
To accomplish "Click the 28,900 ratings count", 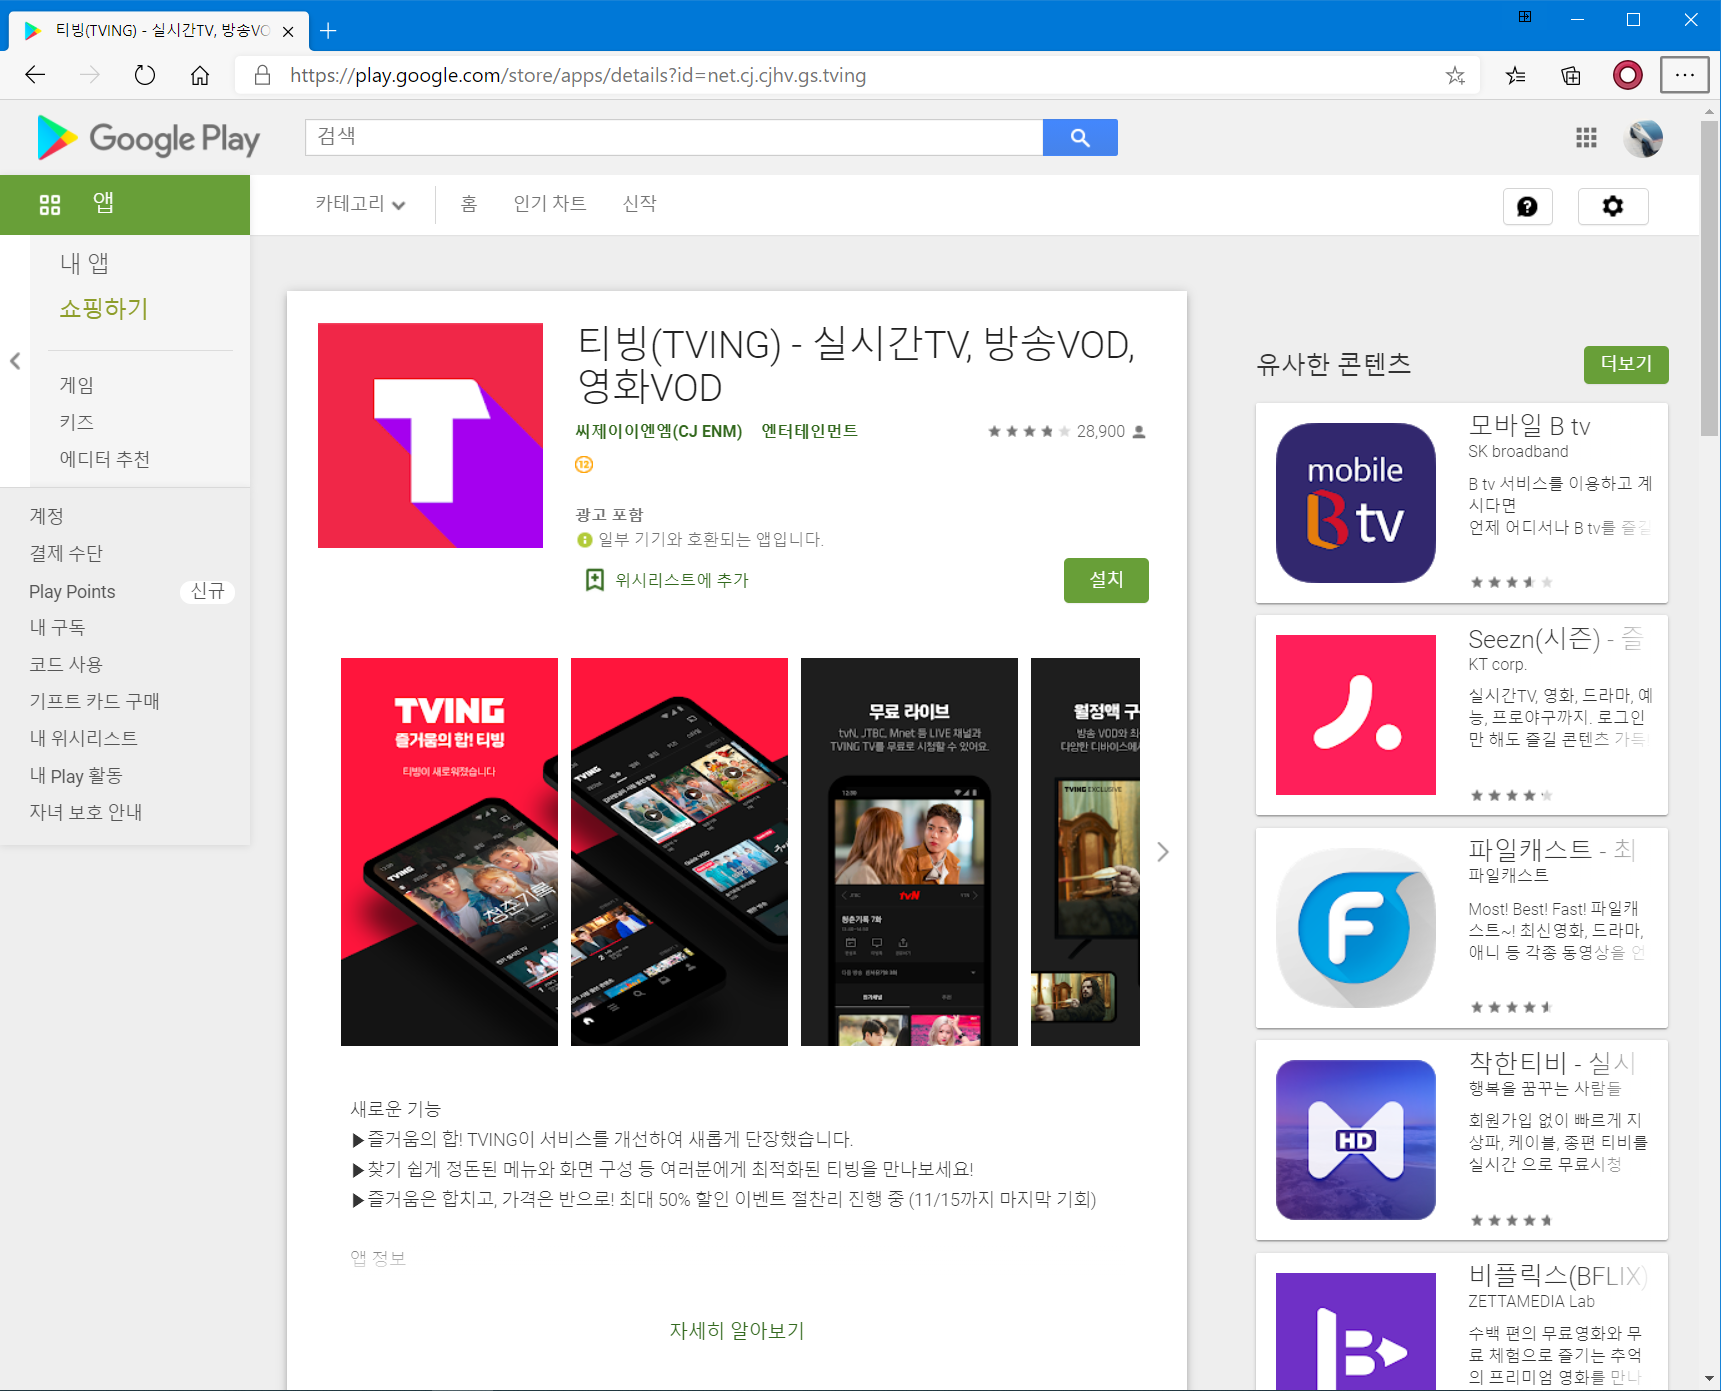I will coord(1101,431).
